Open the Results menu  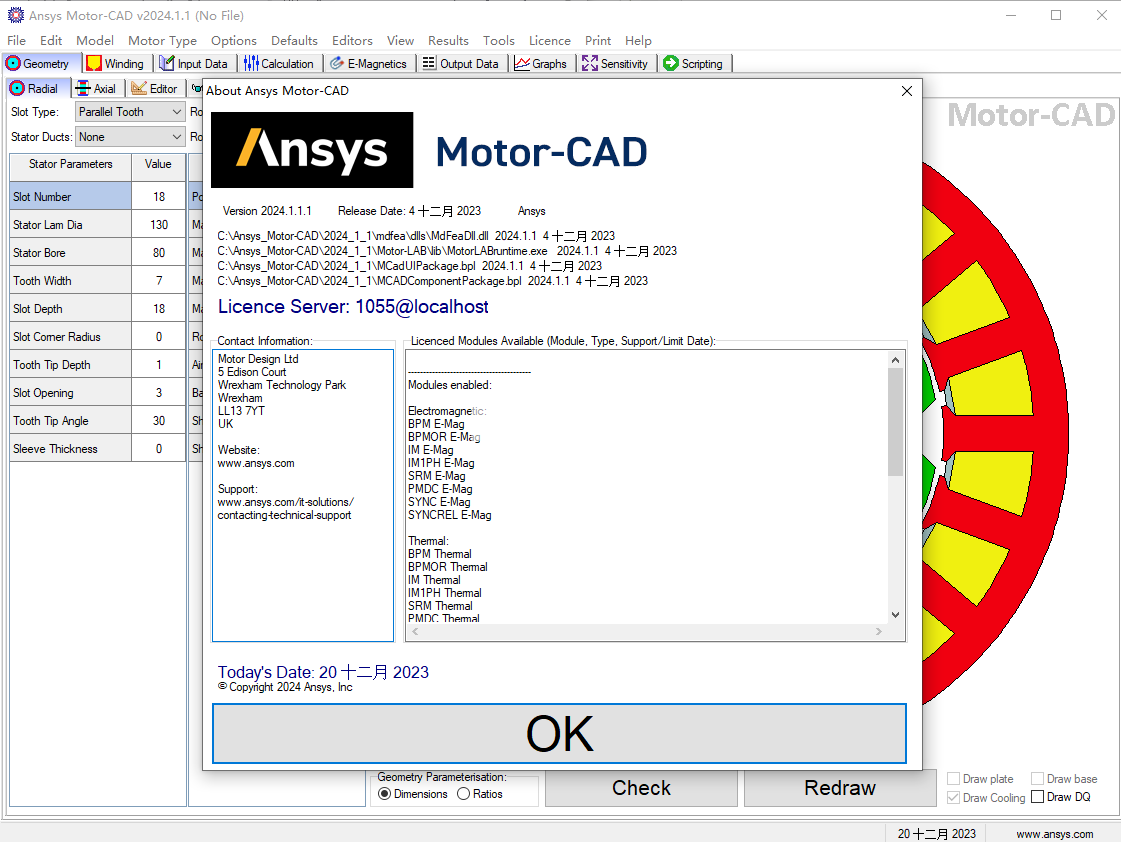coord(448,41)
